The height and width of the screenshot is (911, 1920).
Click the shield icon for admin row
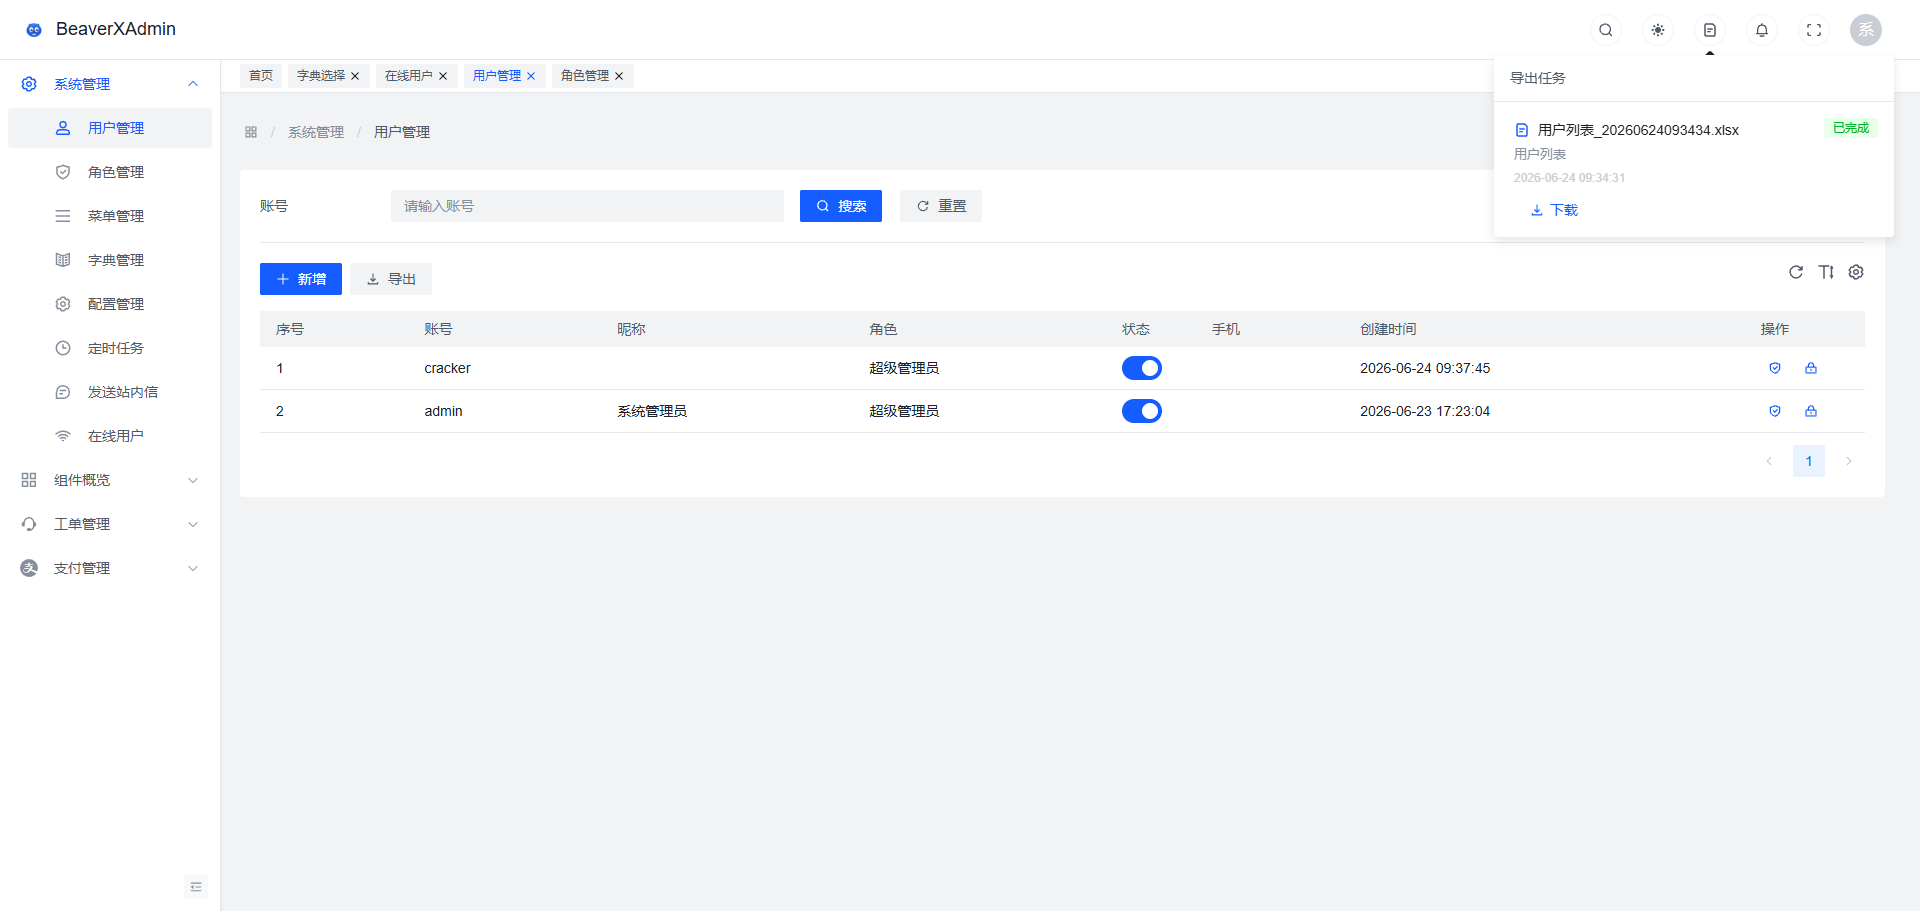click(1775, 411)
